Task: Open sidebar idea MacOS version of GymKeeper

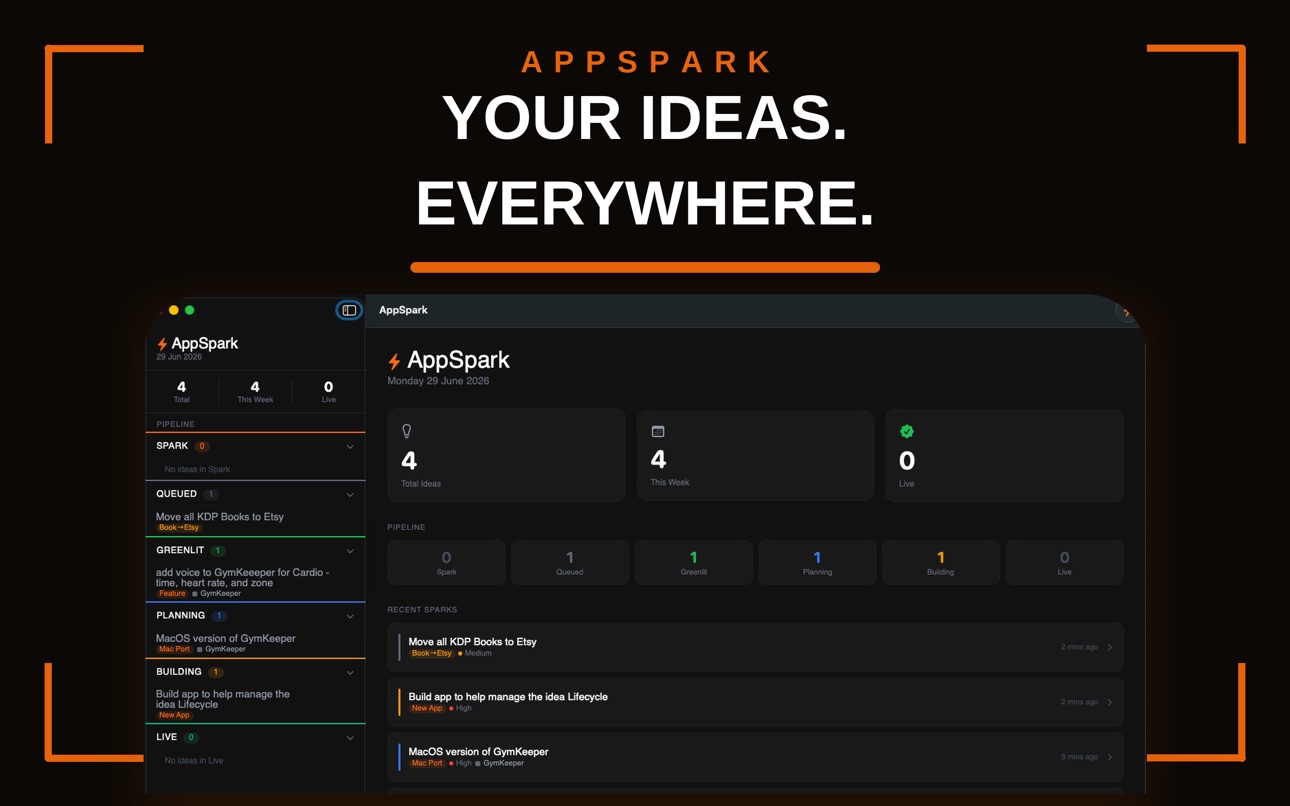Action: pos(255,642)
